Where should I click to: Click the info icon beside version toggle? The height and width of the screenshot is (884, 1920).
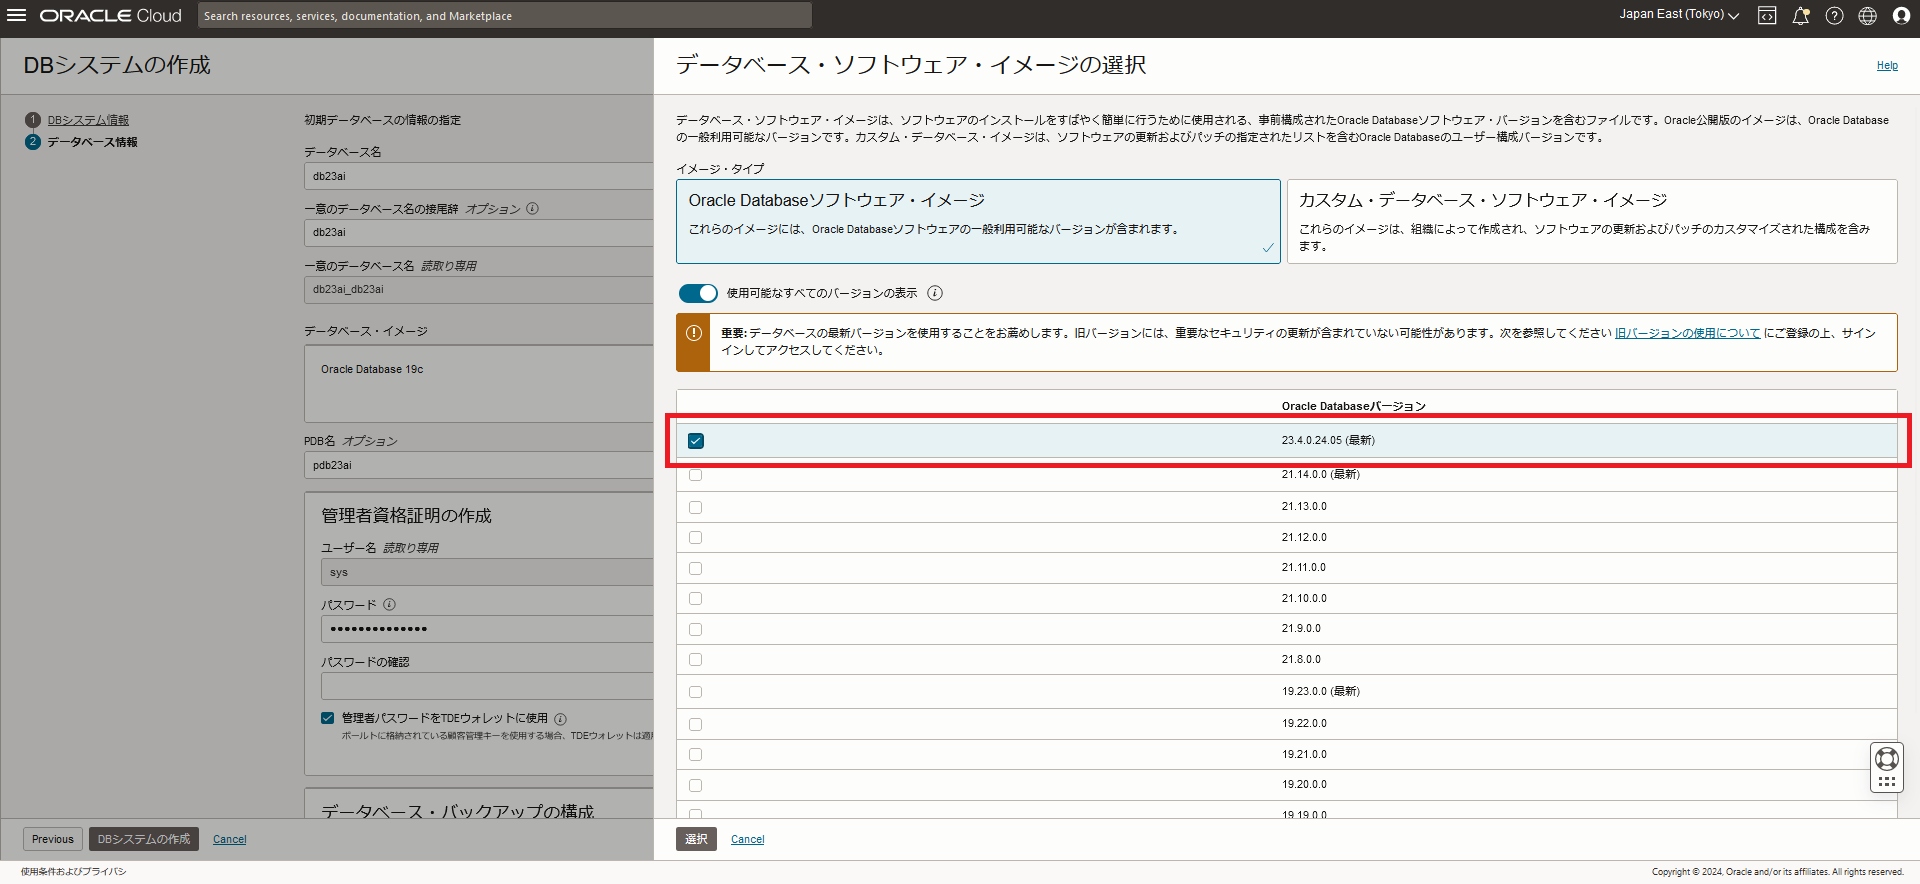click(x=935, y=293)
